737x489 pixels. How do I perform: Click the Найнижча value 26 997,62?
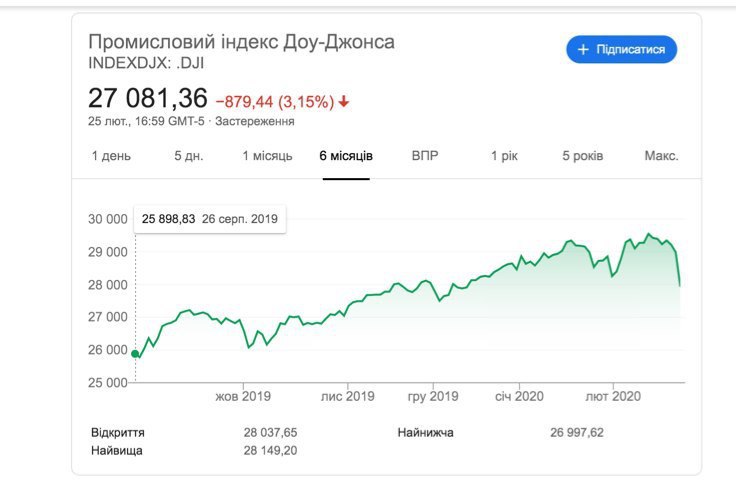click(577, 432)
